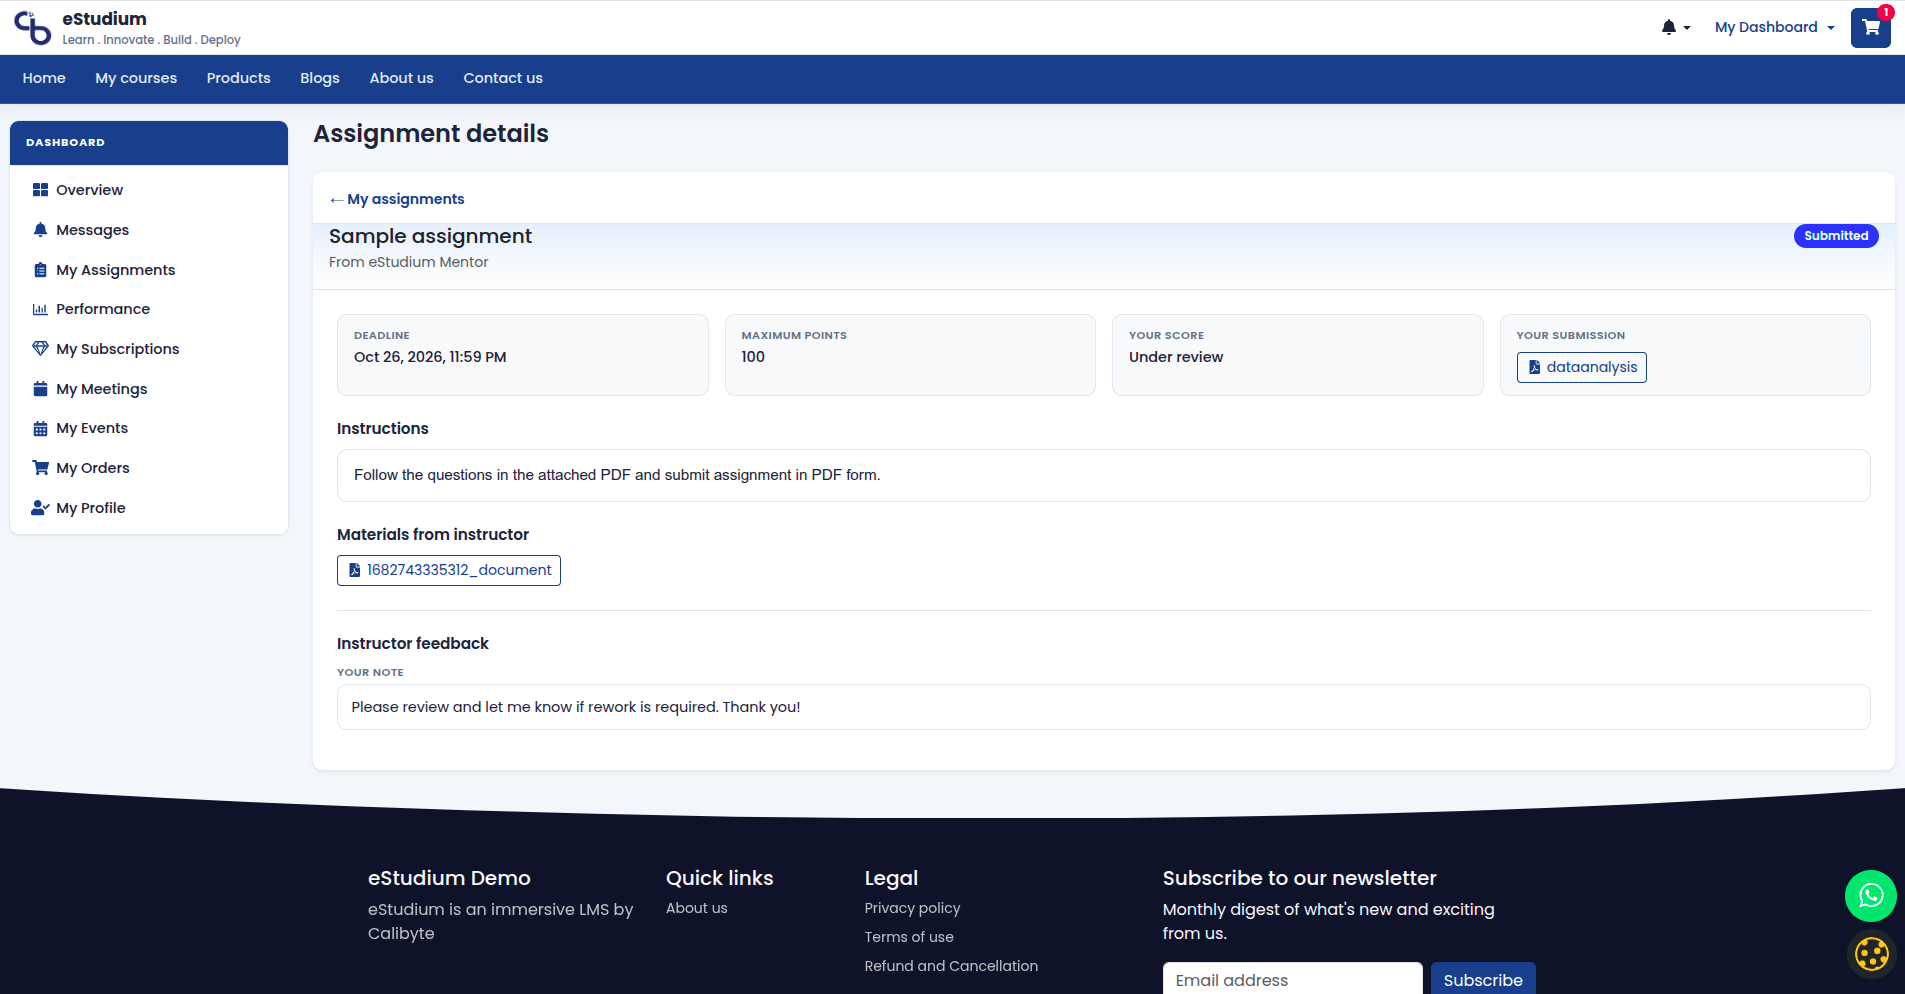This screenshot has height=994, width=1905.
Task: Download the 1682743335312_document material
Action: [449, 570]
